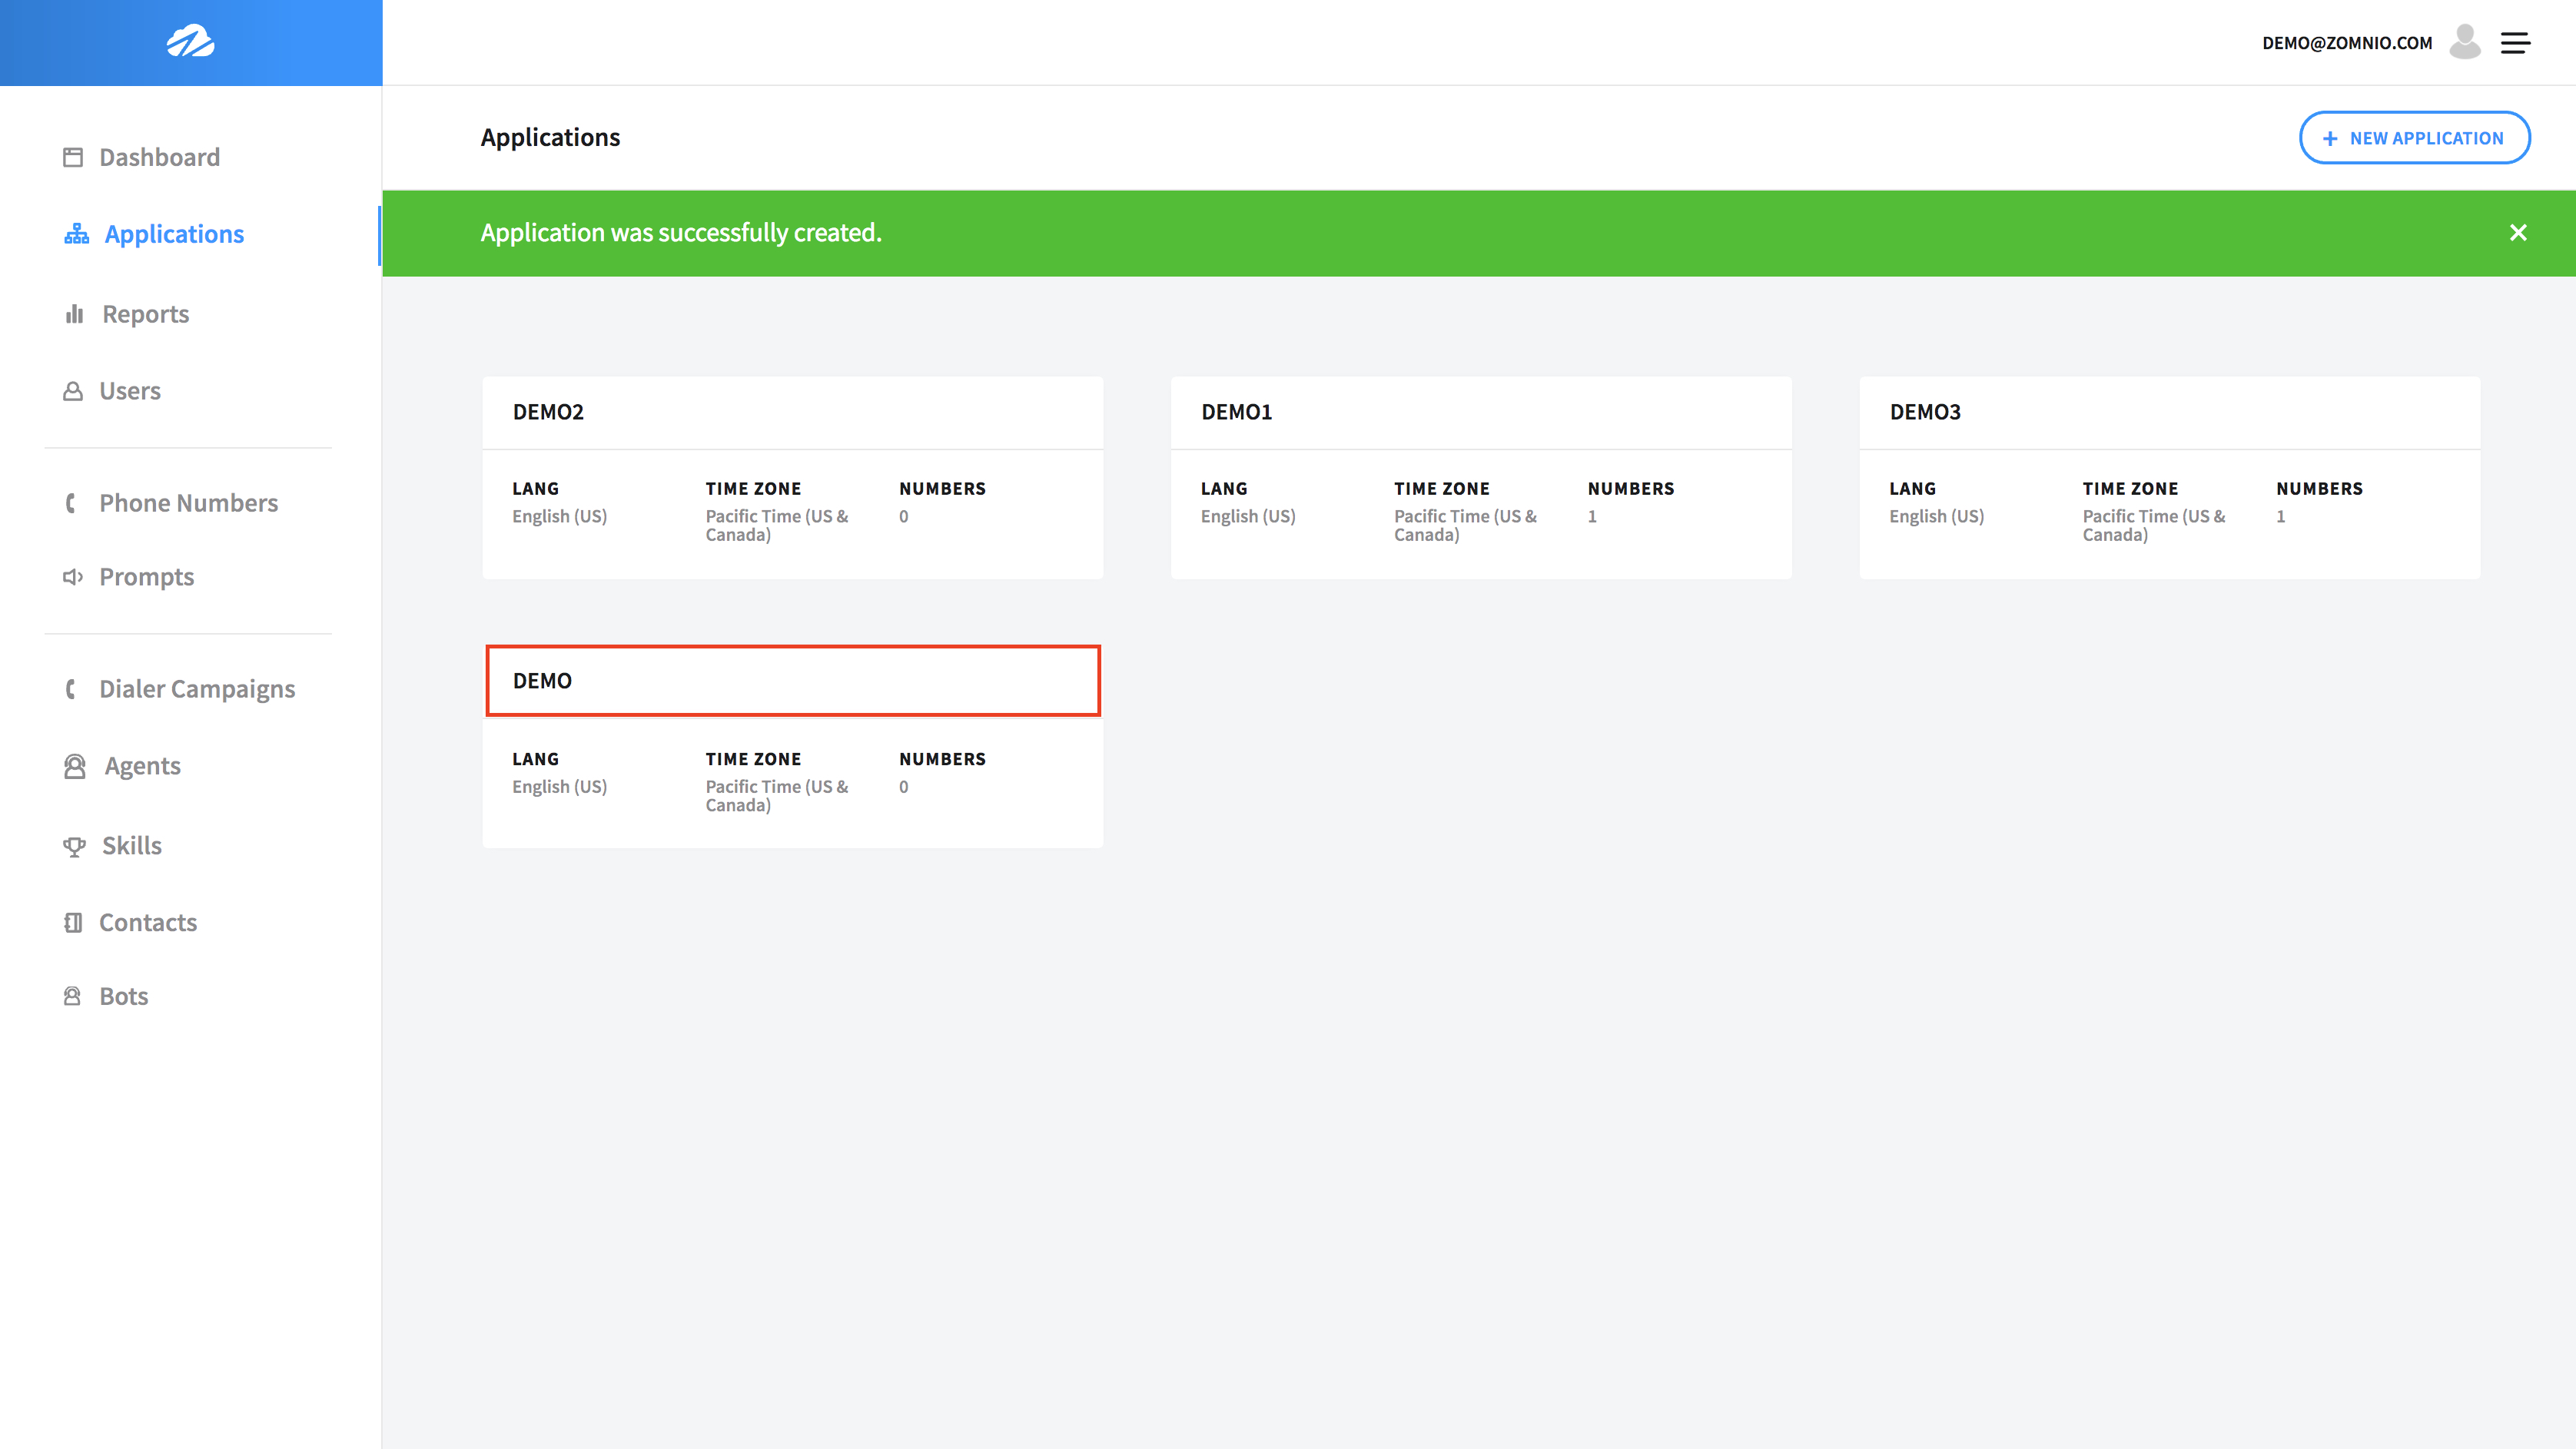Click the New Application button

click(2413, 136)
